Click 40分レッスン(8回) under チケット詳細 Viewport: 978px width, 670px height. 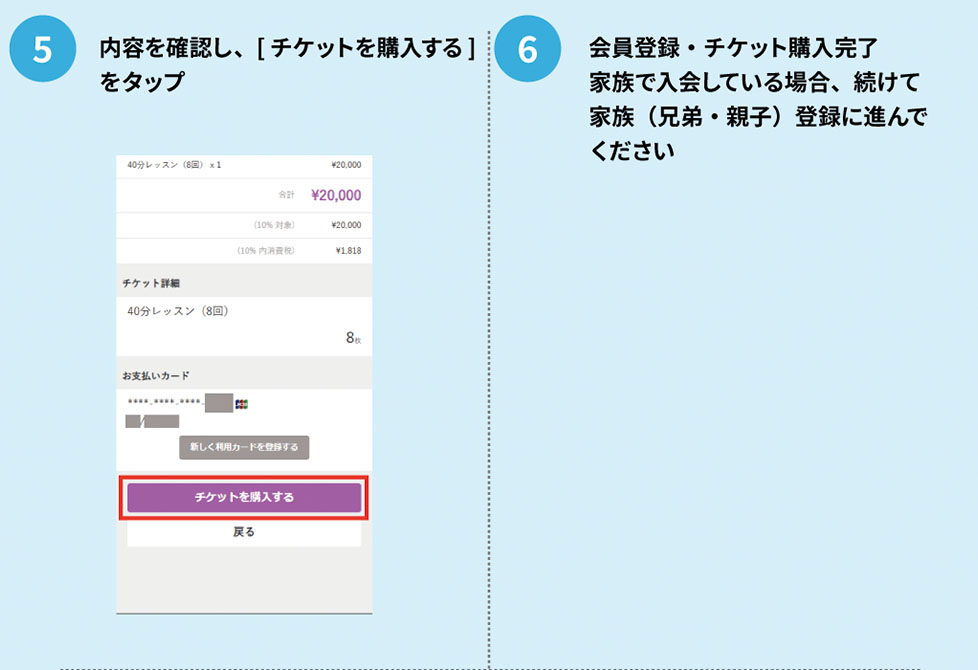click(x=178, y=311)
